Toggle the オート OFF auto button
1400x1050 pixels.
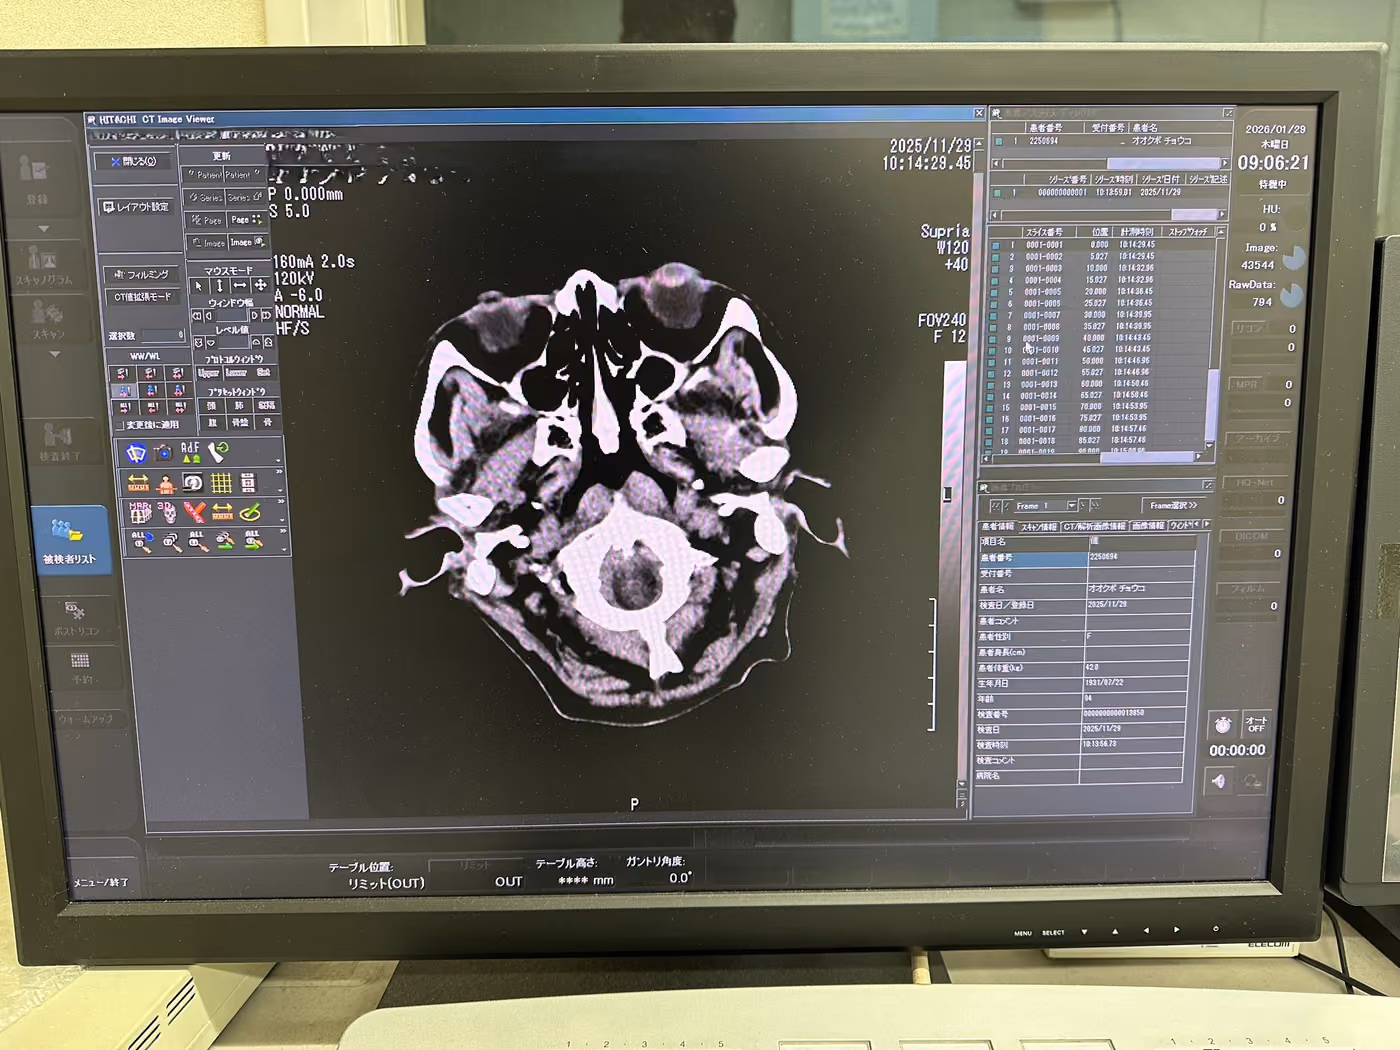pyautogui.click(x=1256, y=724)
